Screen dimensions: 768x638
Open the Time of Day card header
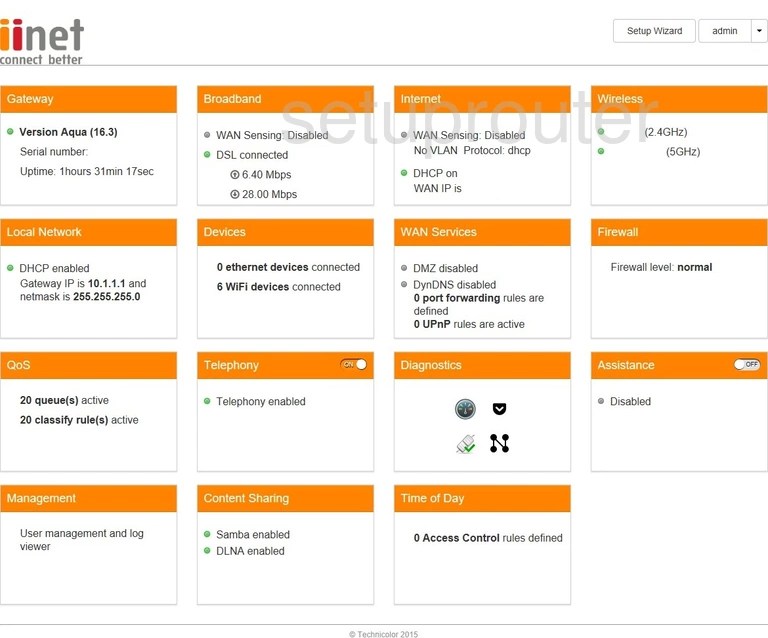pyautogui.click(x=482, y=499)
